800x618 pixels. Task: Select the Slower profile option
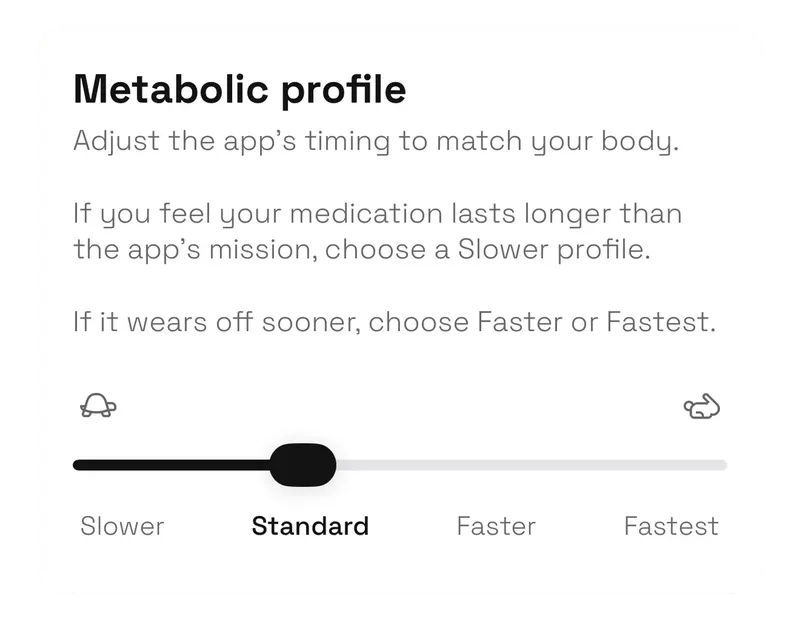click(121, 525)
